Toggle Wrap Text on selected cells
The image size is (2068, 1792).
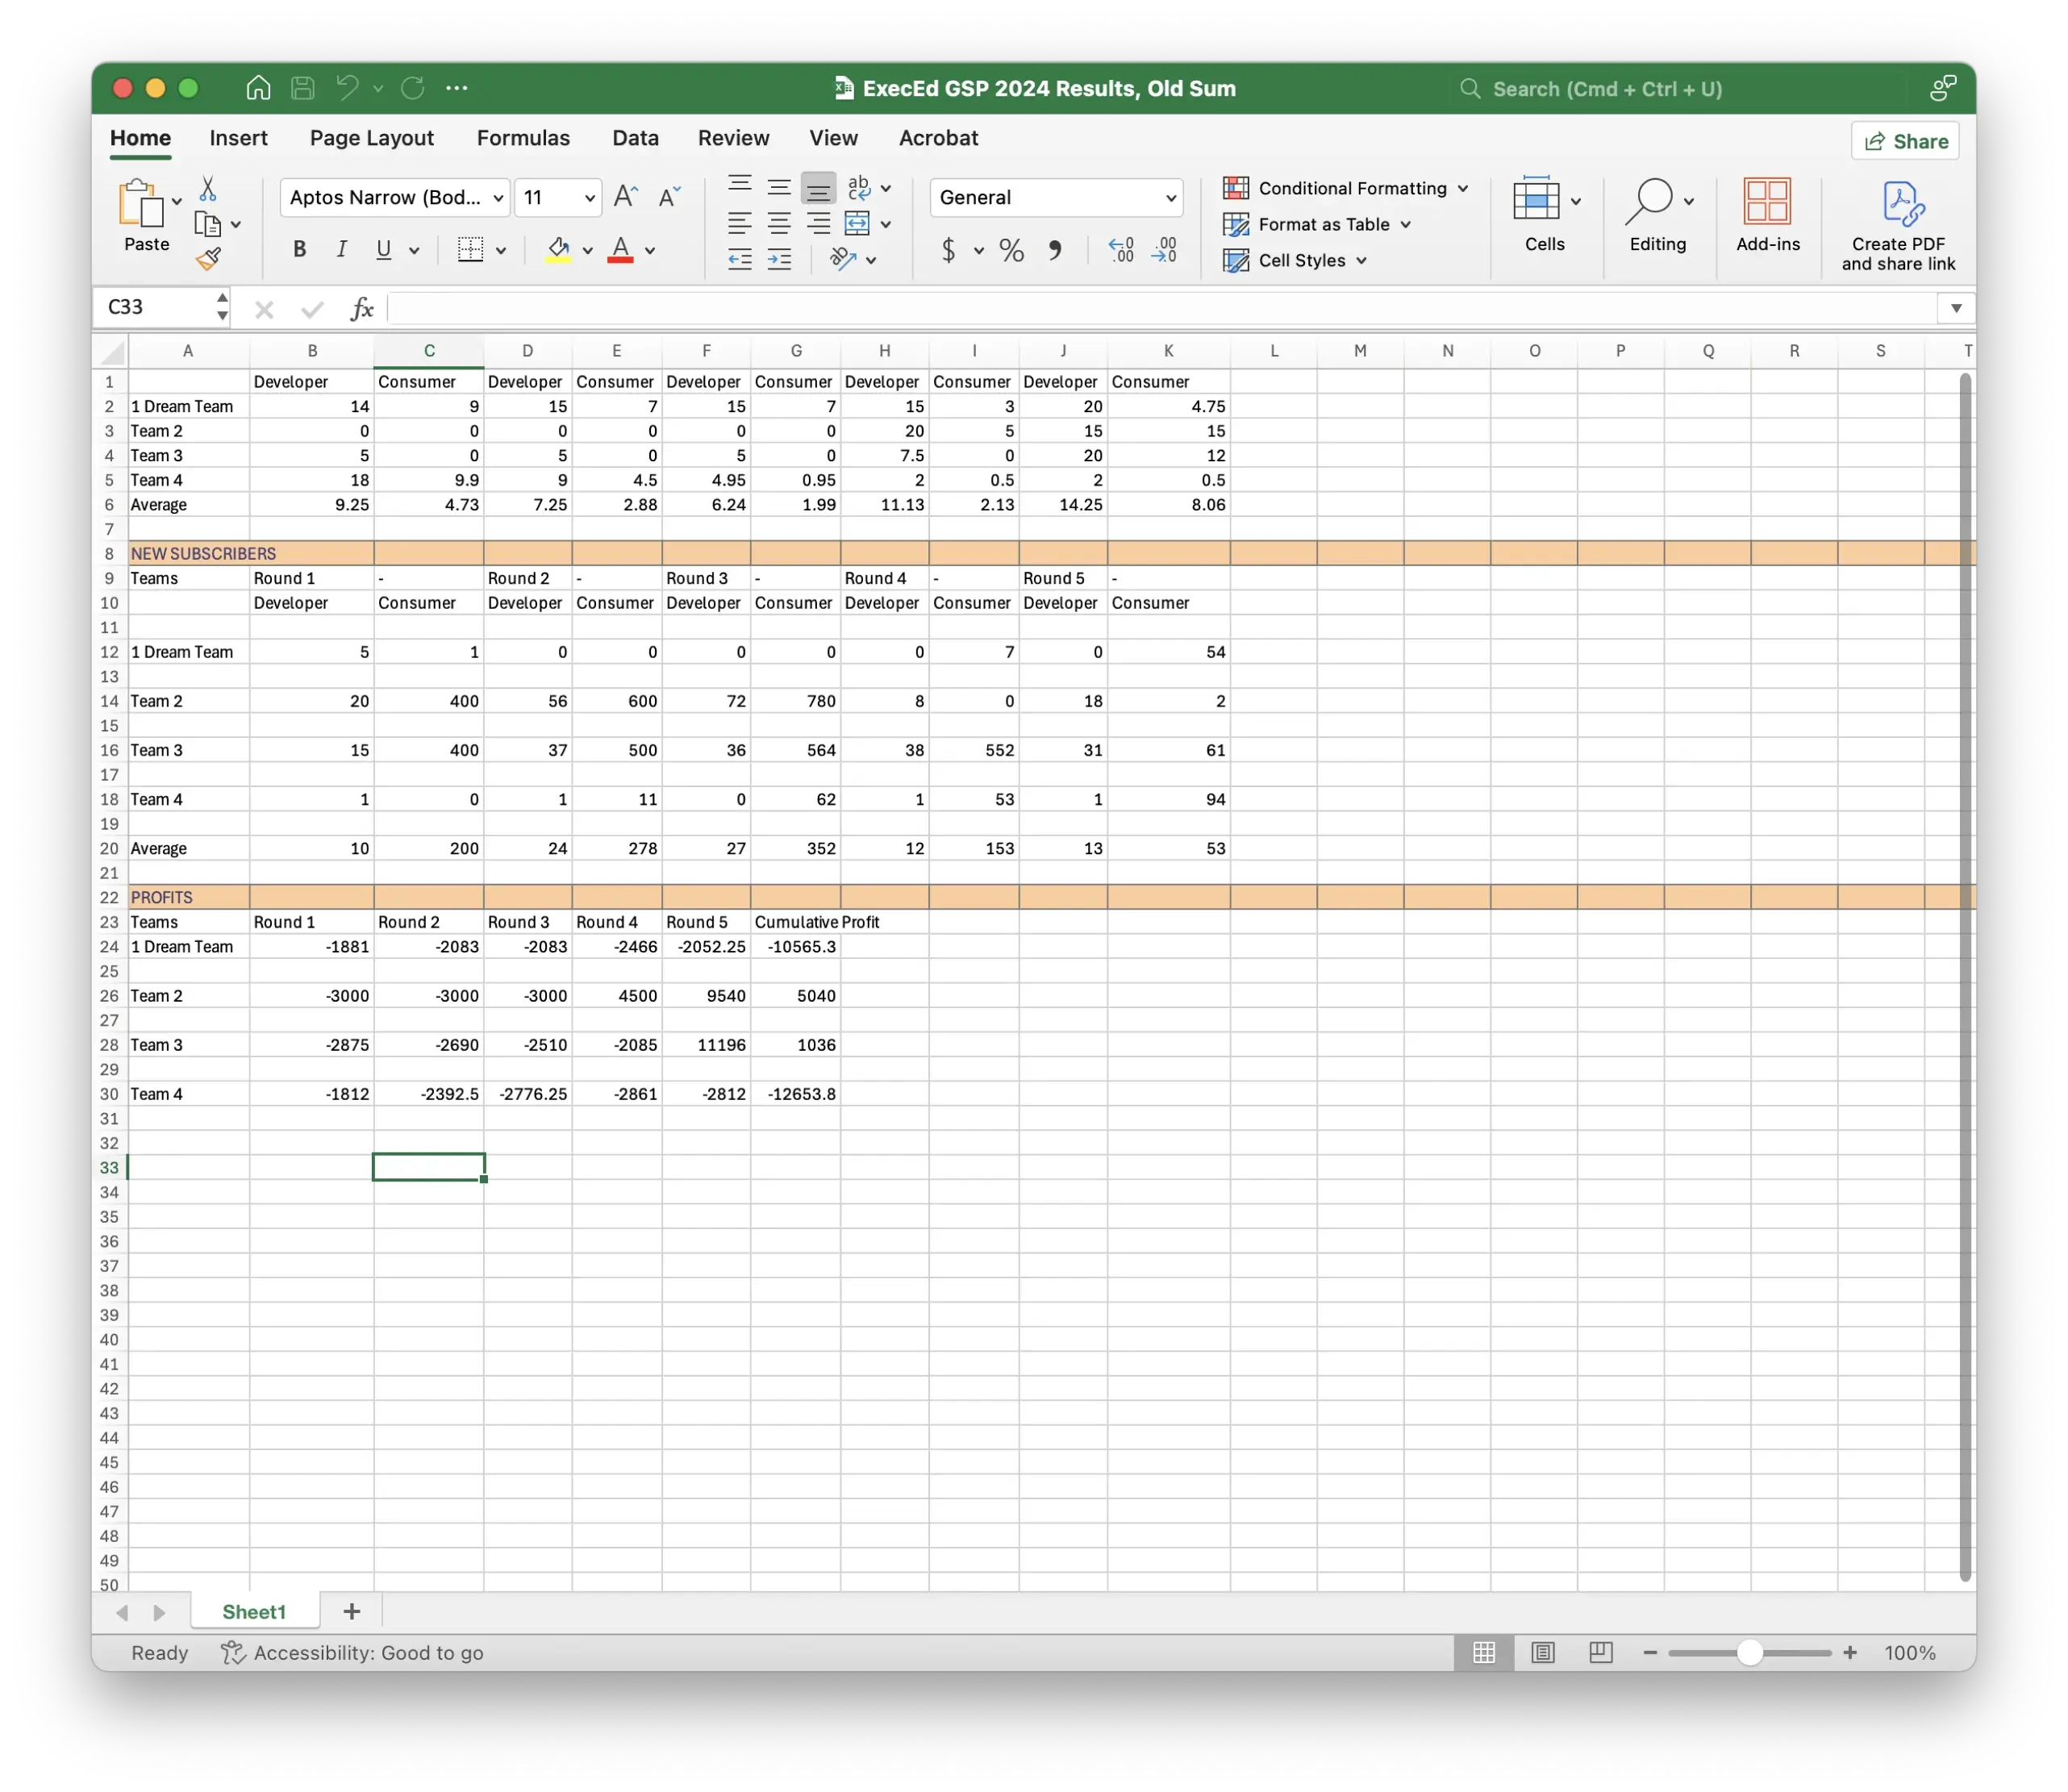coord(858,187)
